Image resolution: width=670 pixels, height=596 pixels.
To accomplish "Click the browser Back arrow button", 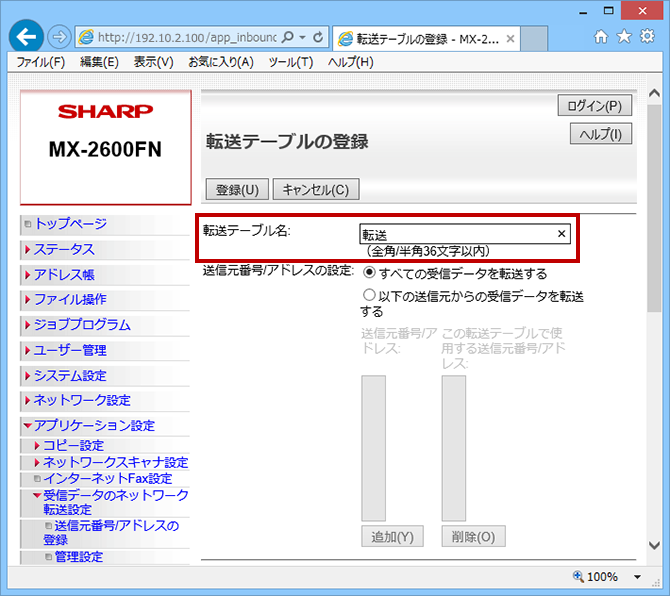I will pos(27,37).
